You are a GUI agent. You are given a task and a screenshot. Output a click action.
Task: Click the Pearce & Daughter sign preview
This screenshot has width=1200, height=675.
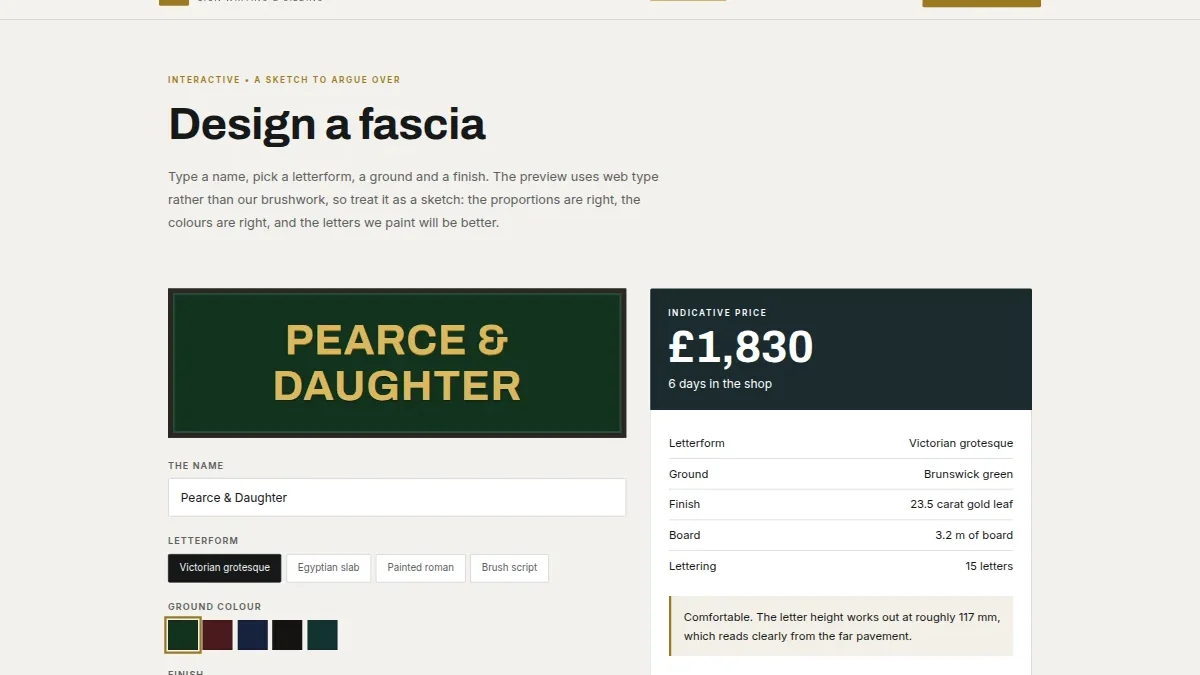397,363
